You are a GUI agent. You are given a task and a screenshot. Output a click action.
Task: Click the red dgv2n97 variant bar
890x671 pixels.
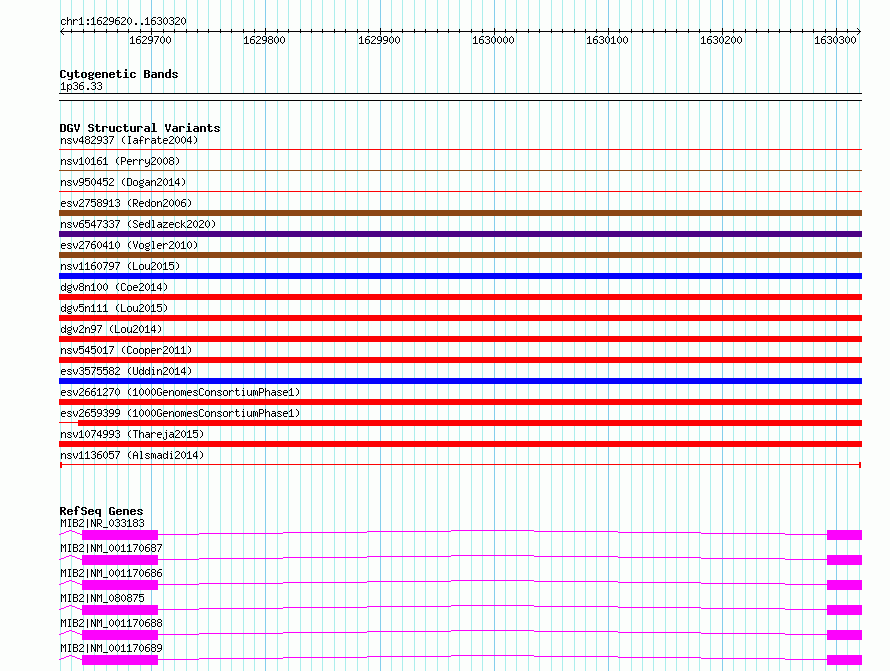tap(460, 339)
